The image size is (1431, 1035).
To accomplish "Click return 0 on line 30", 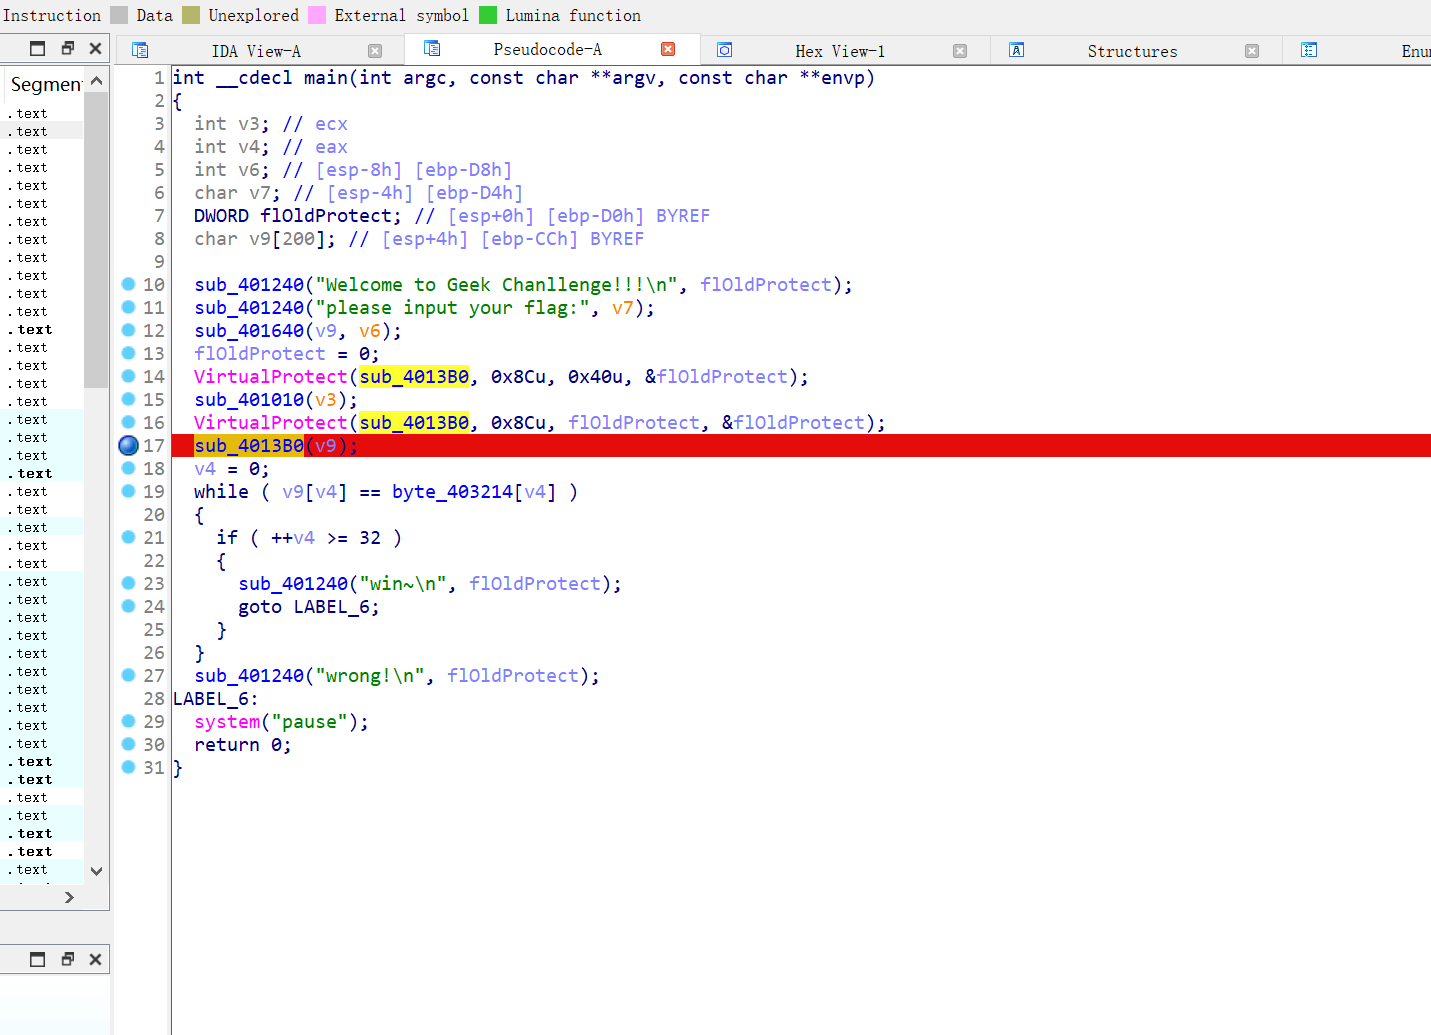I will (x=243, y=745).
